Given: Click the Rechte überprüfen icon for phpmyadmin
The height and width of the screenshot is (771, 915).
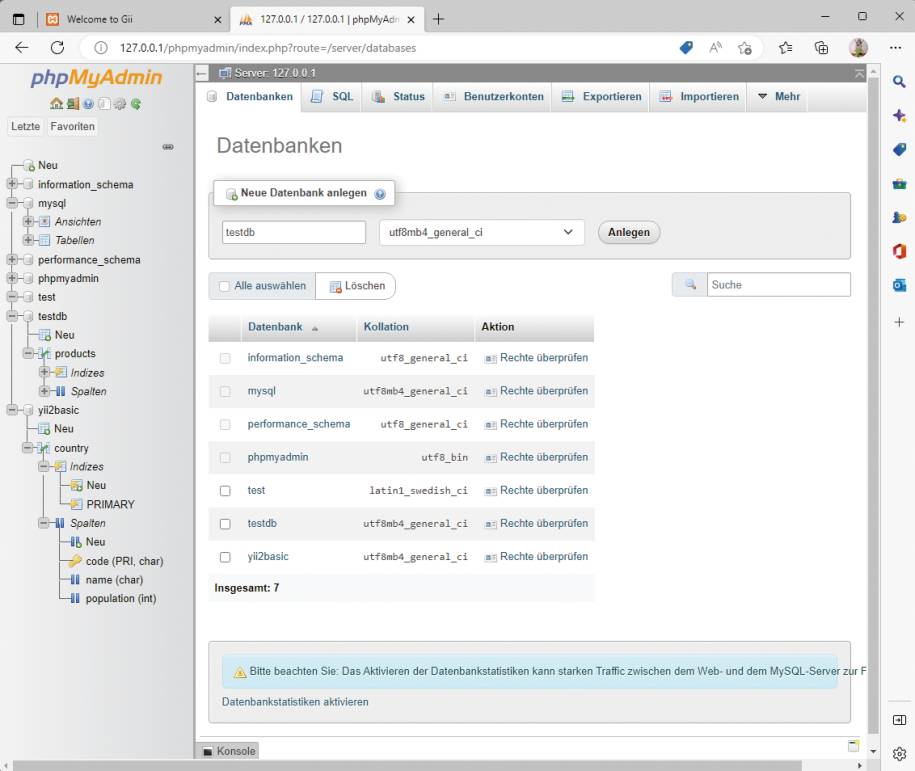Looking at the screenshot, I should (x=491, y=458).
